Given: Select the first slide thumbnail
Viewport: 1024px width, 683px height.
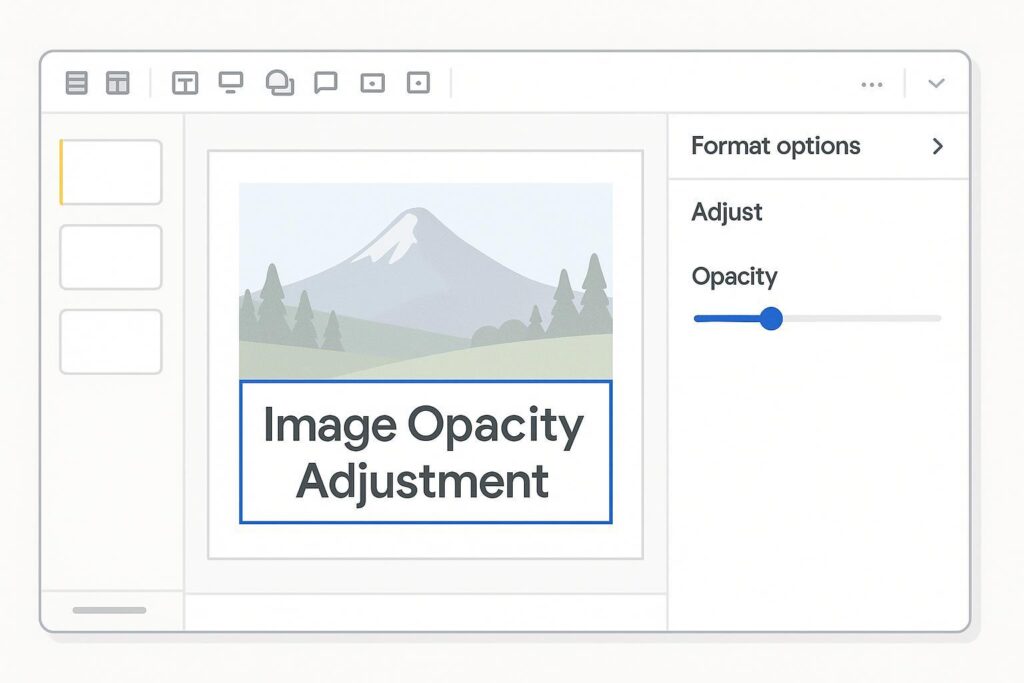Looking at the screenshot, I should [112, 172].
